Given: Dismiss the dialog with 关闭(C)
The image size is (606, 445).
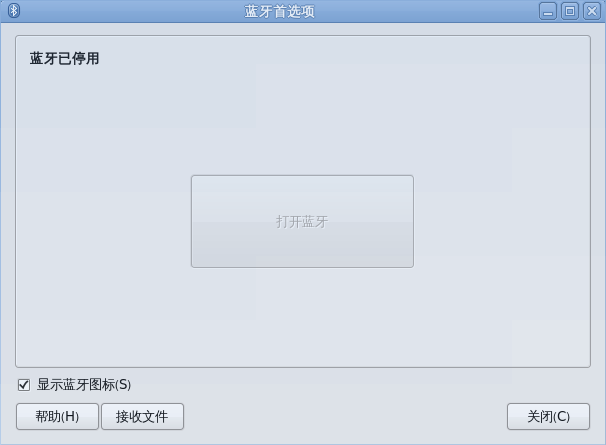Looking at the screenshot, I should pos(548,416).
